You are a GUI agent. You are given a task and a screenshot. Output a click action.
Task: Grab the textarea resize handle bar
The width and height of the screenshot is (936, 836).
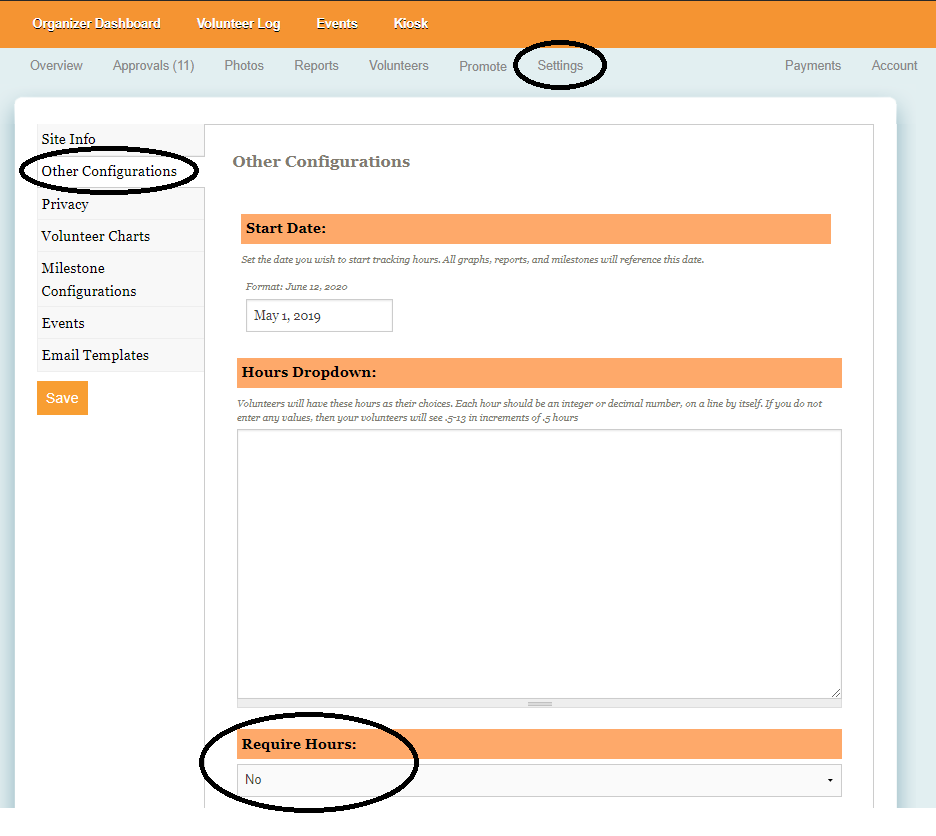(539, 703)
